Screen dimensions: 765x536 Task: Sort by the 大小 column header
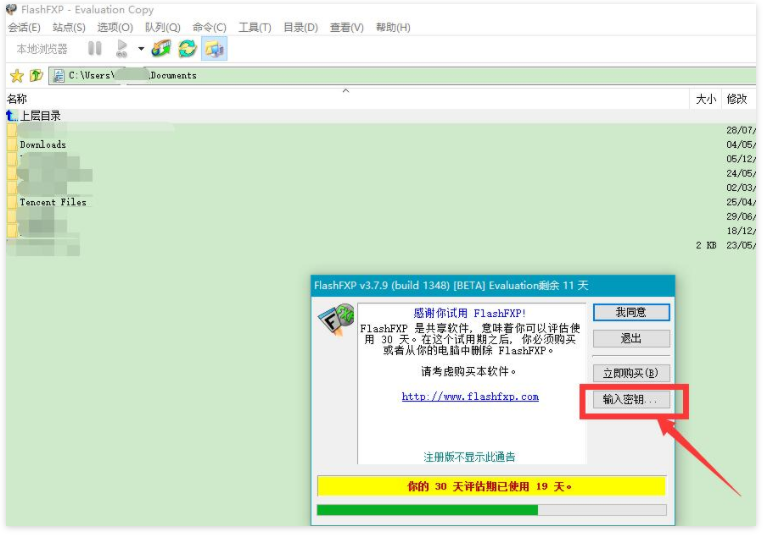click(705, 99)
